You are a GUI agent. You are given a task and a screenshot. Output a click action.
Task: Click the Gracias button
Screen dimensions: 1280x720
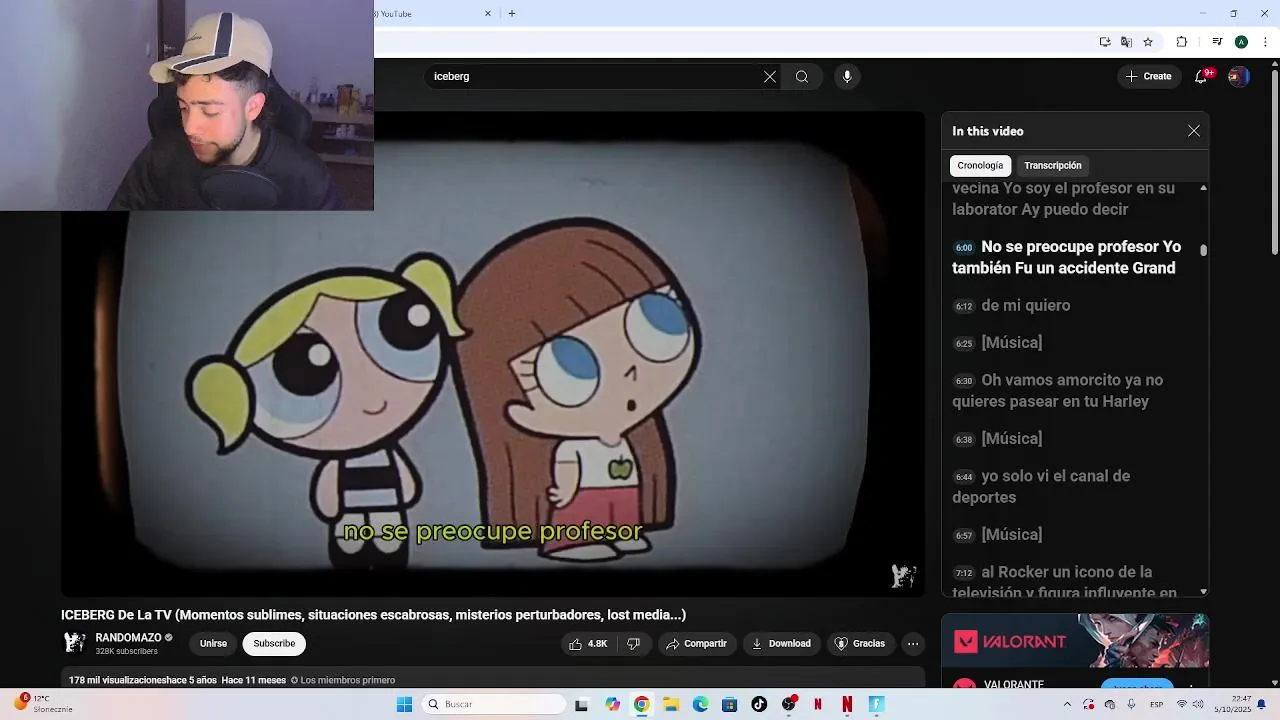860,644
